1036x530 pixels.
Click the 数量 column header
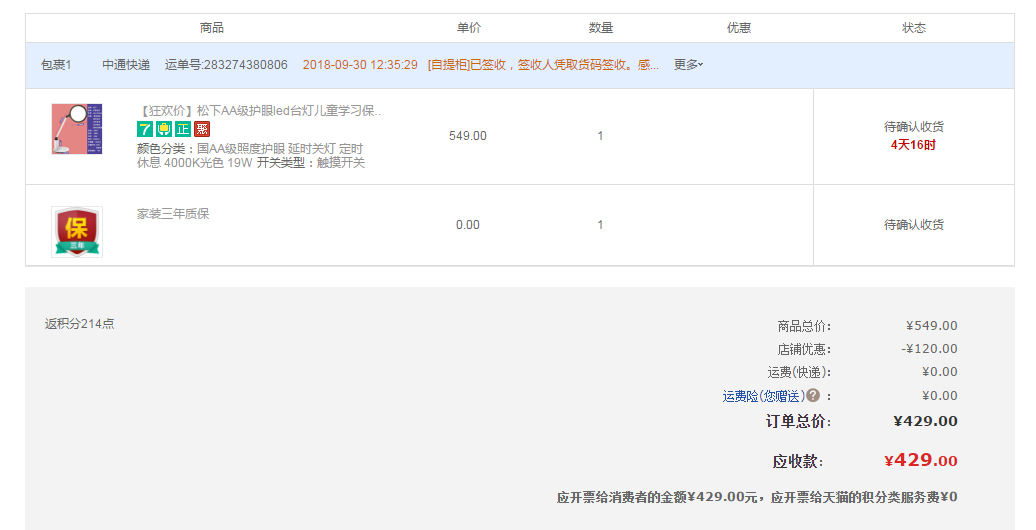point(601,28)
